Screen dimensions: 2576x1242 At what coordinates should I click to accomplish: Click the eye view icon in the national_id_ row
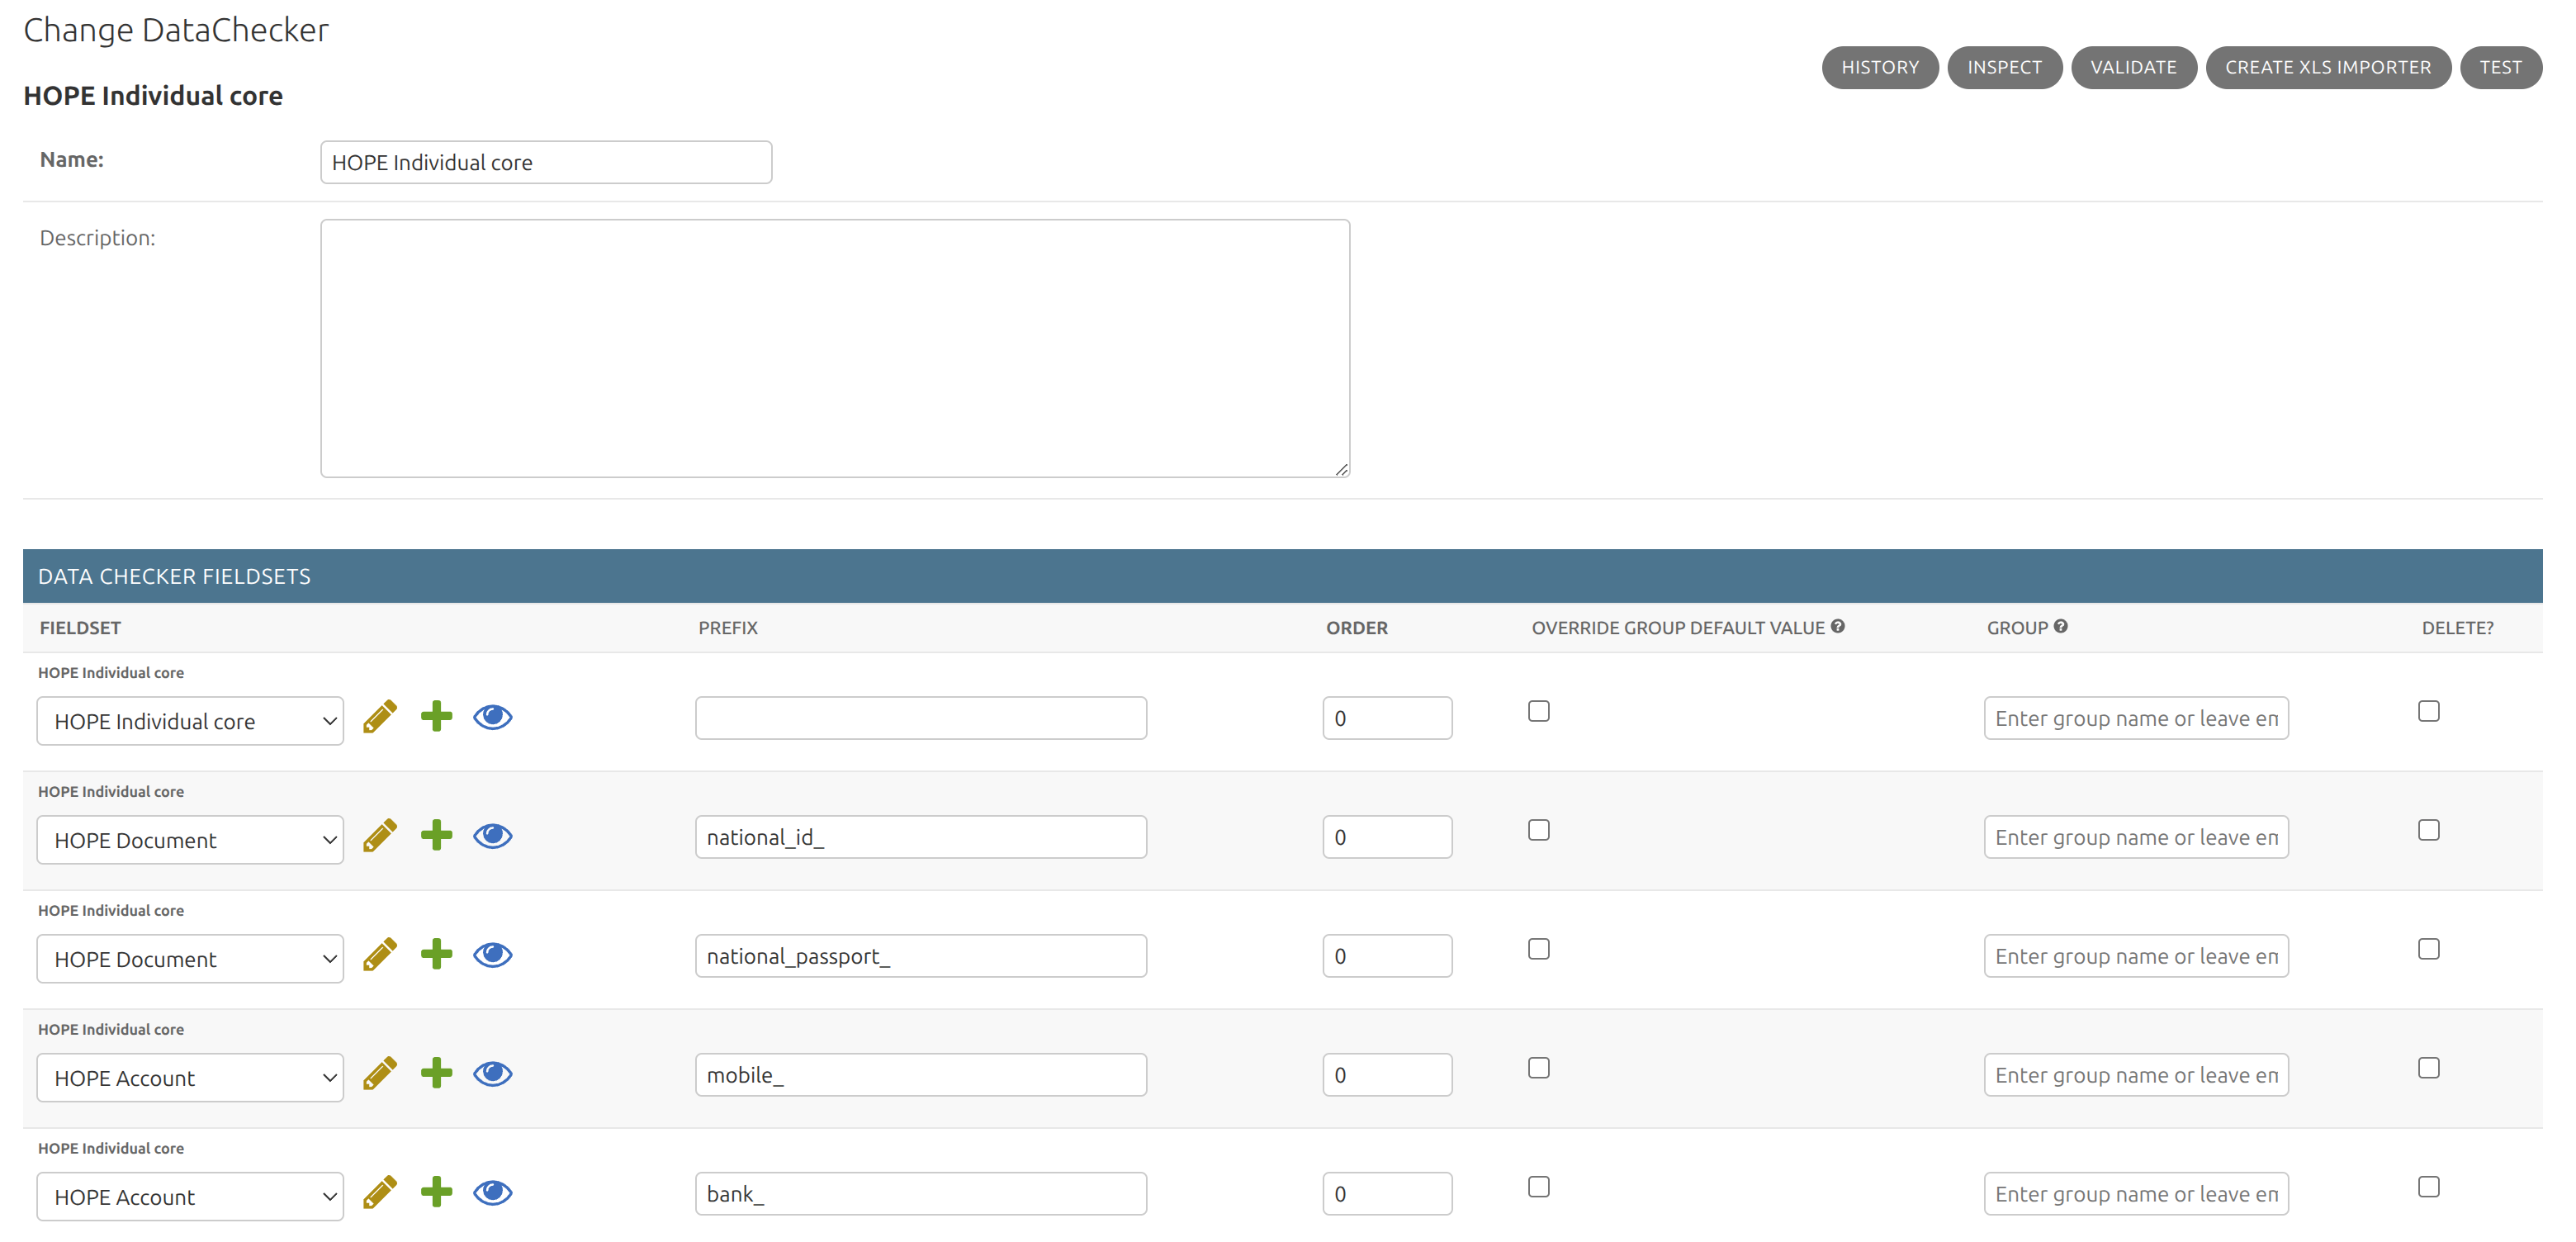click(492, 835)
